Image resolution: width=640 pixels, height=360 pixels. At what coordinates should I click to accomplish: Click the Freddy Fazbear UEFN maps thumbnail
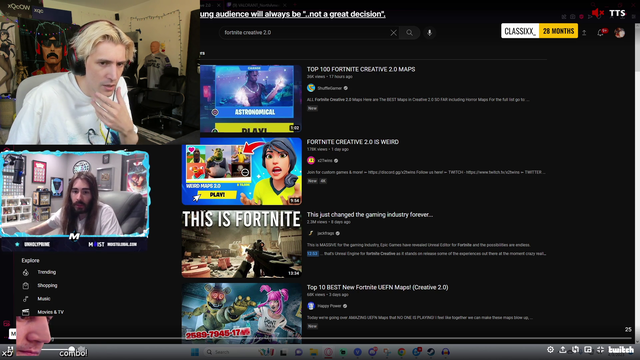click(242, 312)
